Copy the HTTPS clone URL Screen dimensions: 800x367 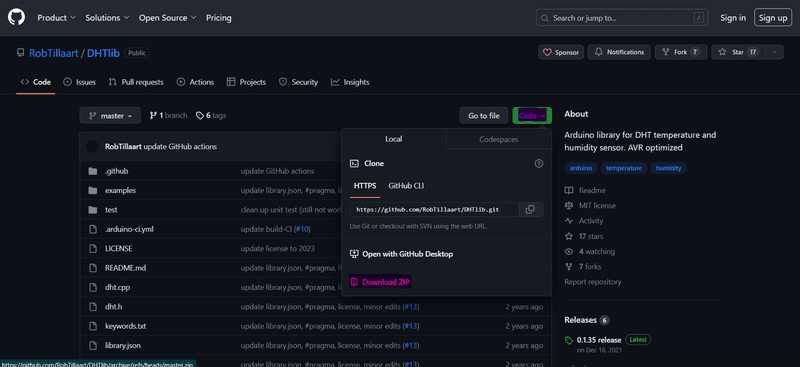pyautogui.click(x=531, y=209)
